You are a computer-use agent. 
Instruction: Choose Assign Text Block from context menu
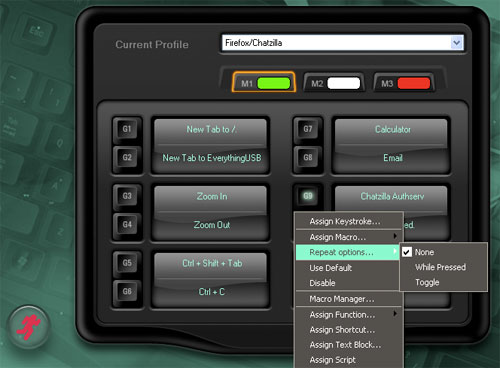click(x=348, y=345)
